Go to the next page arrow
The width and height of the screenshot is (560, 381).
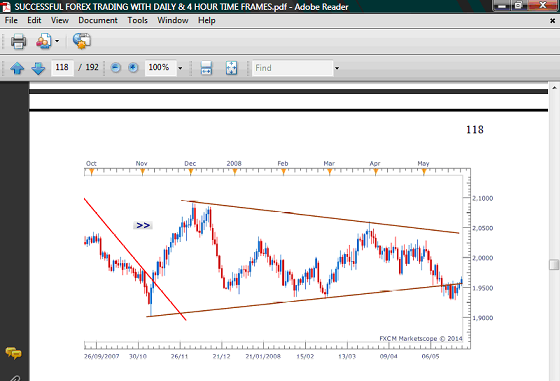(x=38, y=68)
